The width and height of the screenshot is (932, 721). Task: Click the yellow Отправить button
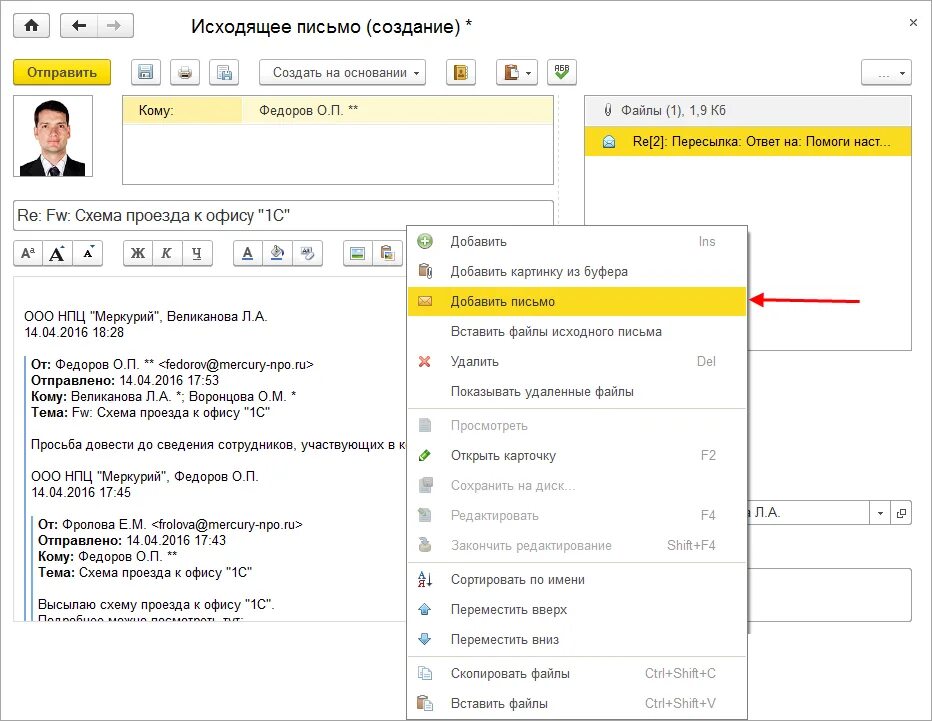click(62, 73)
